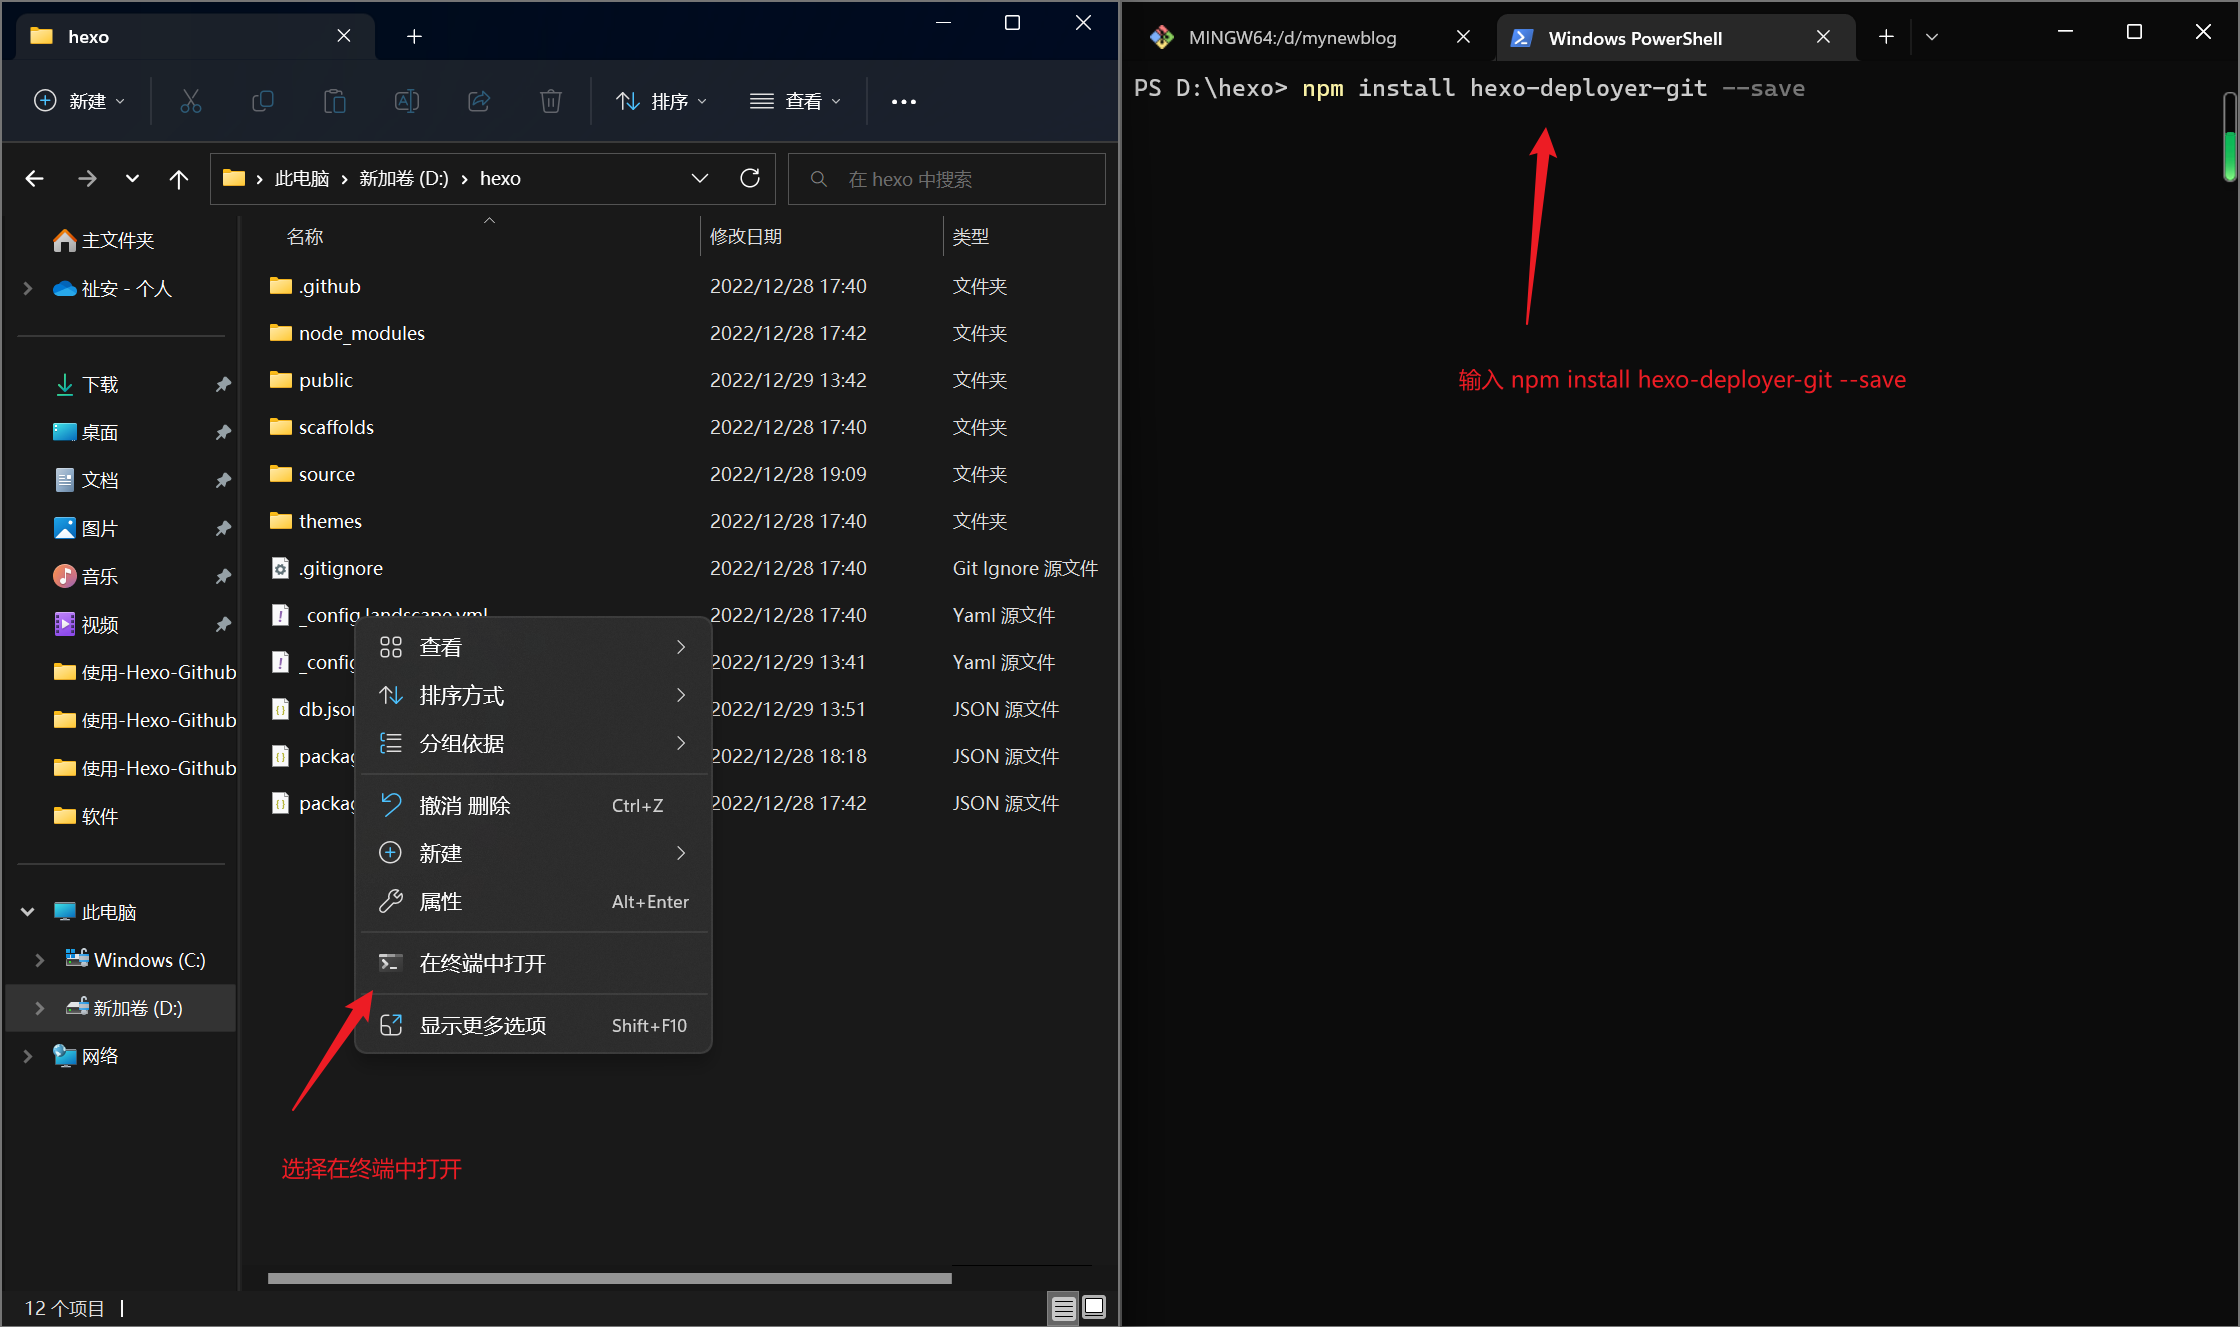Open 分组依据 submenu in context menu

[x=533, y=743]
